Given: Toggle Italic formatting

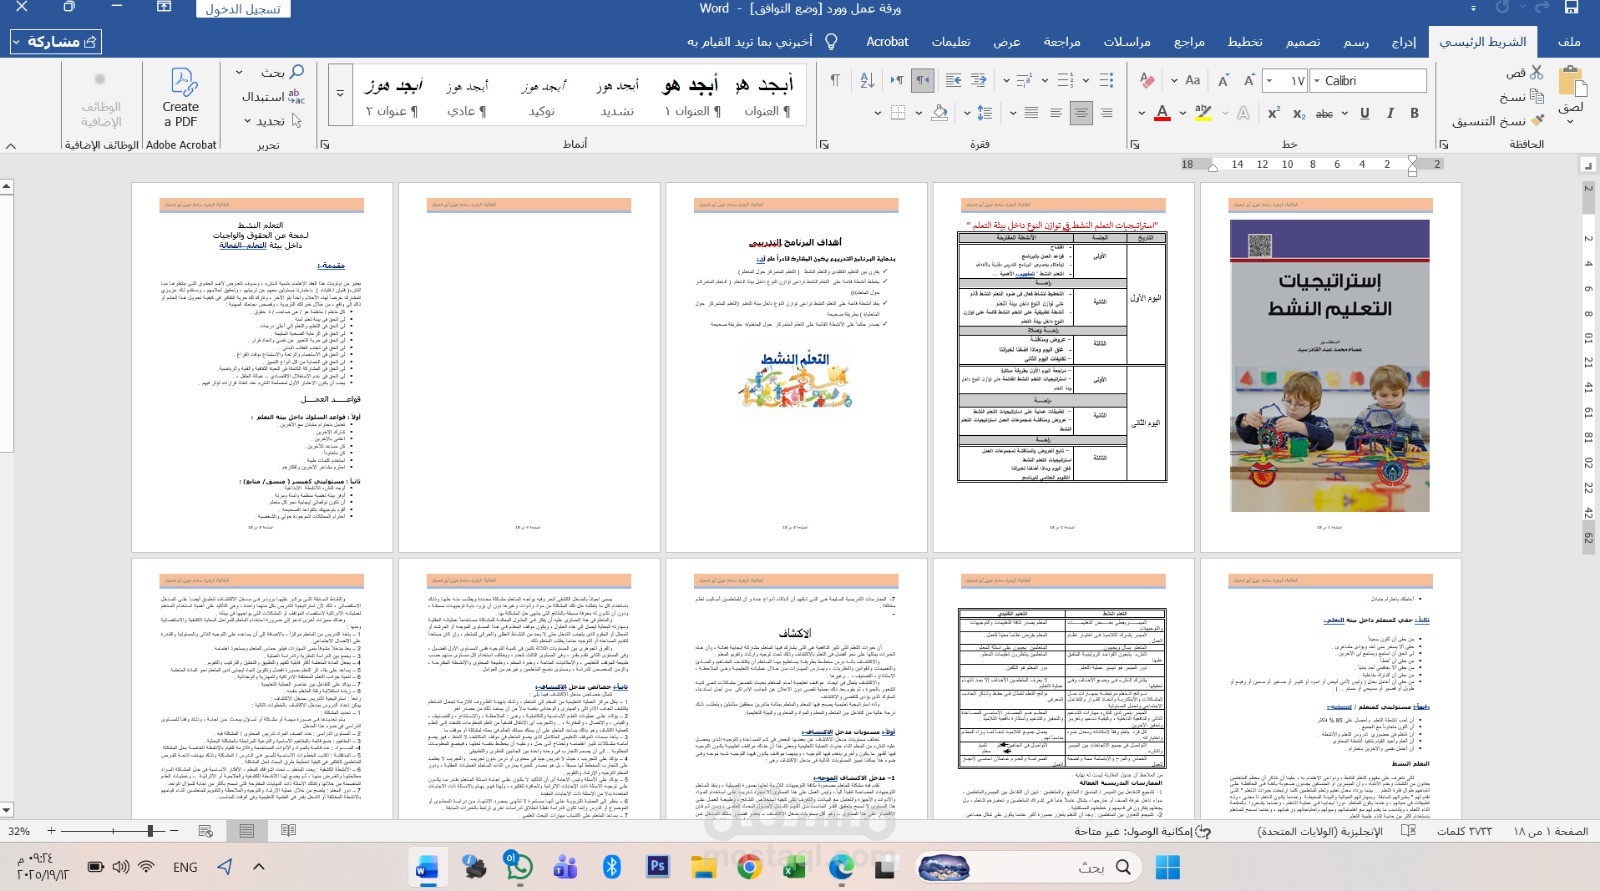Looking at the screenshot, I should tap(1389, 113).
